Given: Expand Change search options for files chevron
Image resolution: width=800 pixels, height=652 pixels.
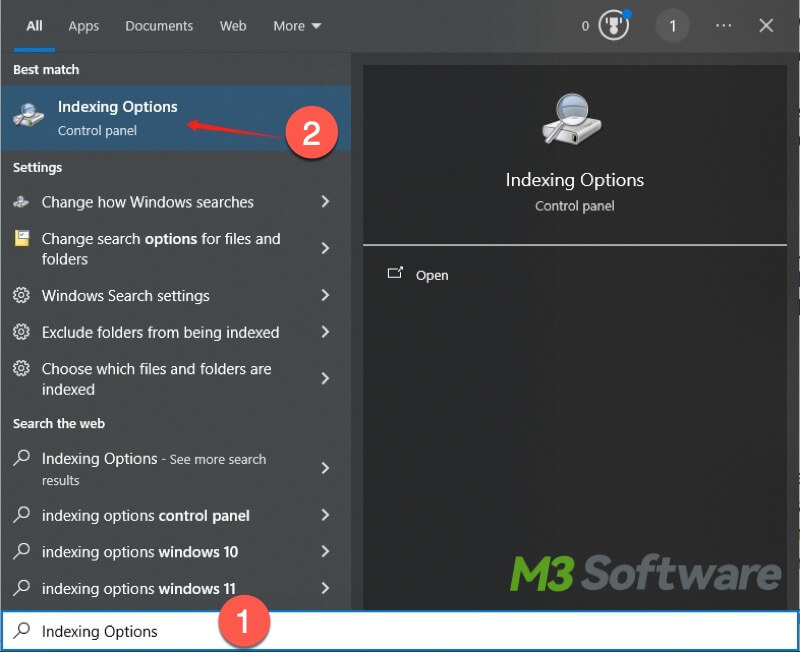Looking at the screenshot, I should 325,248.
